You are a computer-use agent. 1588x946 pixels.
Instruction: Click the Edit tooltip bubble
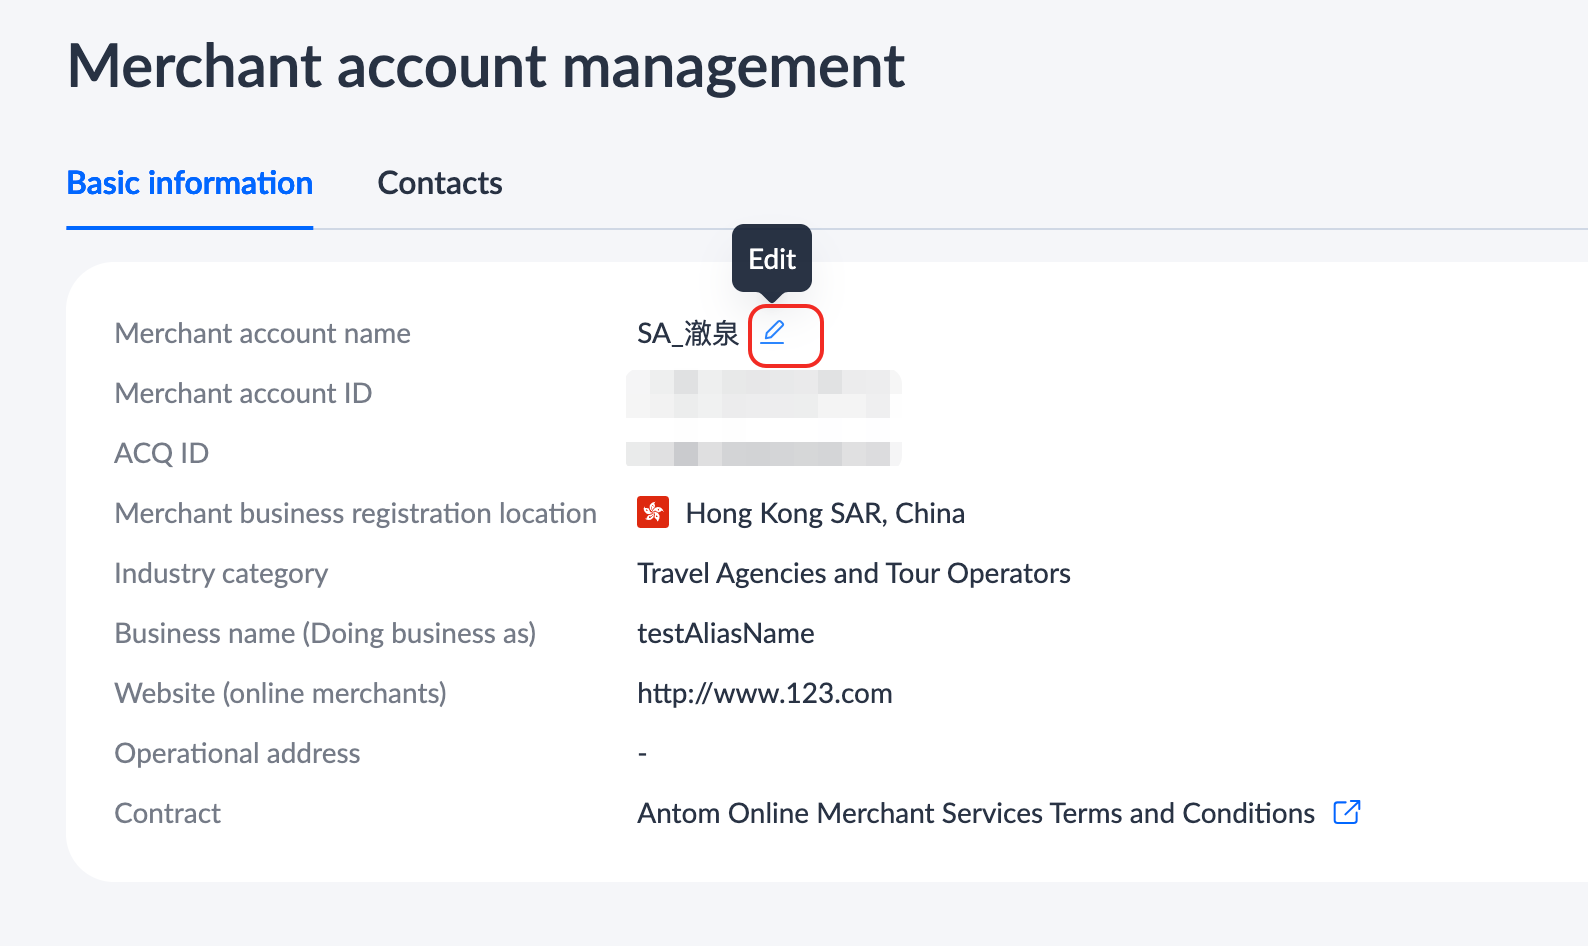coord(772,259)
